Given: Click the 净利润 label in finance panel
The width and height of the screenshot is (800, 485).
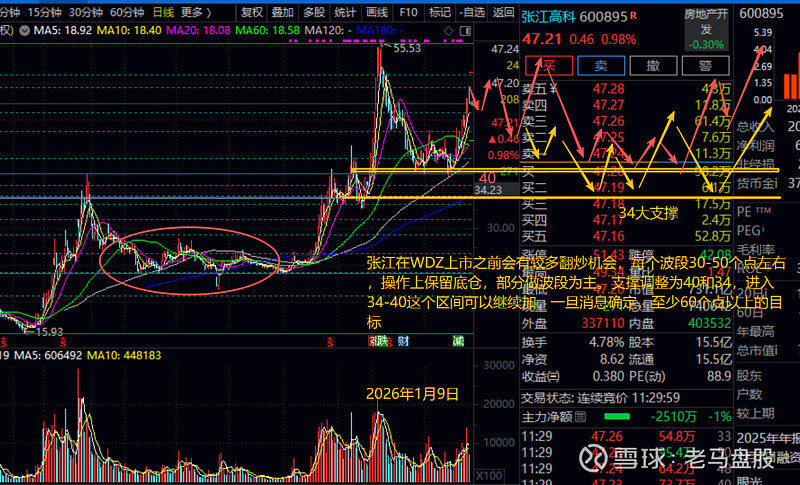Looking at the screenshot, I should point(756,146).
